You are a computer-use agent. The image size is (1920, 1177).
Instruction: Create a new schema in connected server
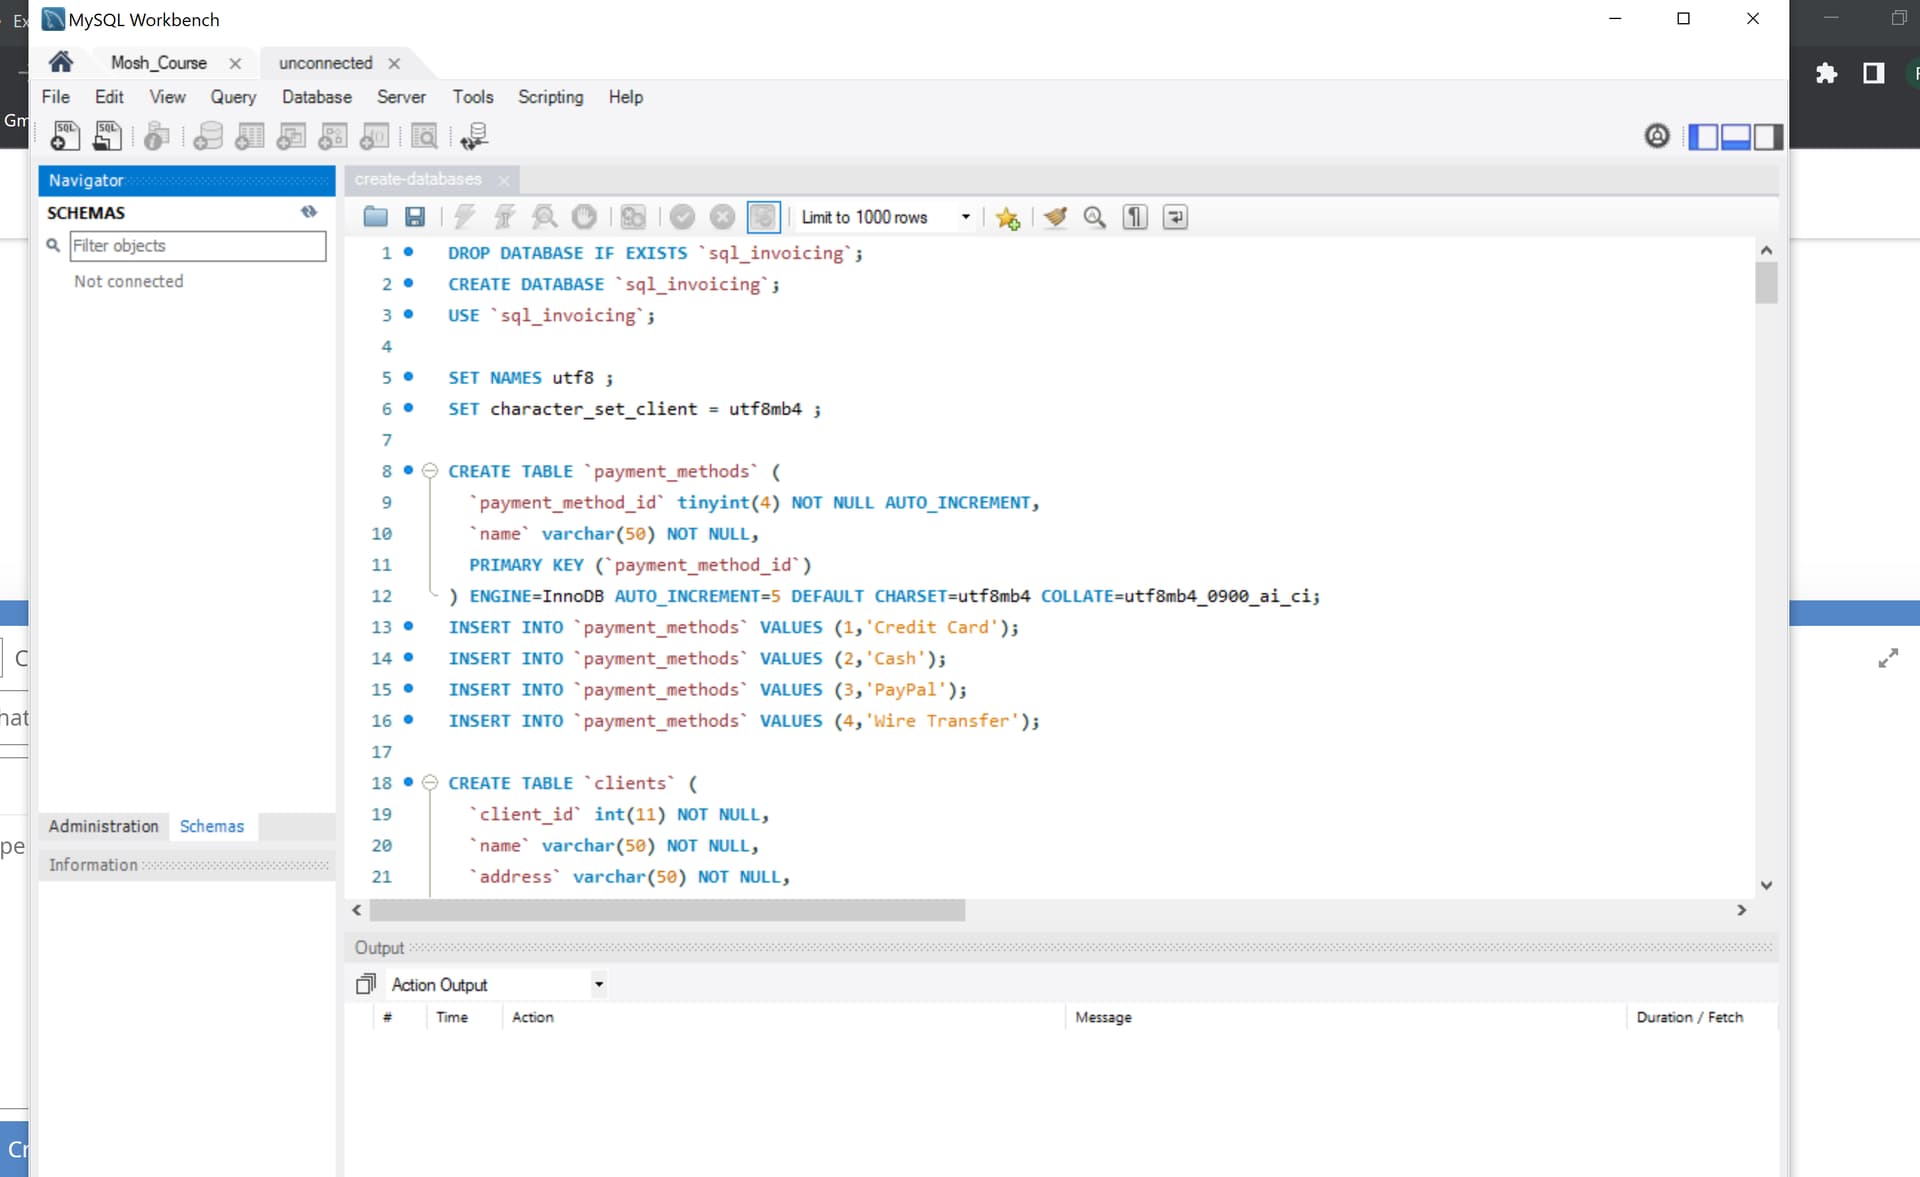(208, 136)
